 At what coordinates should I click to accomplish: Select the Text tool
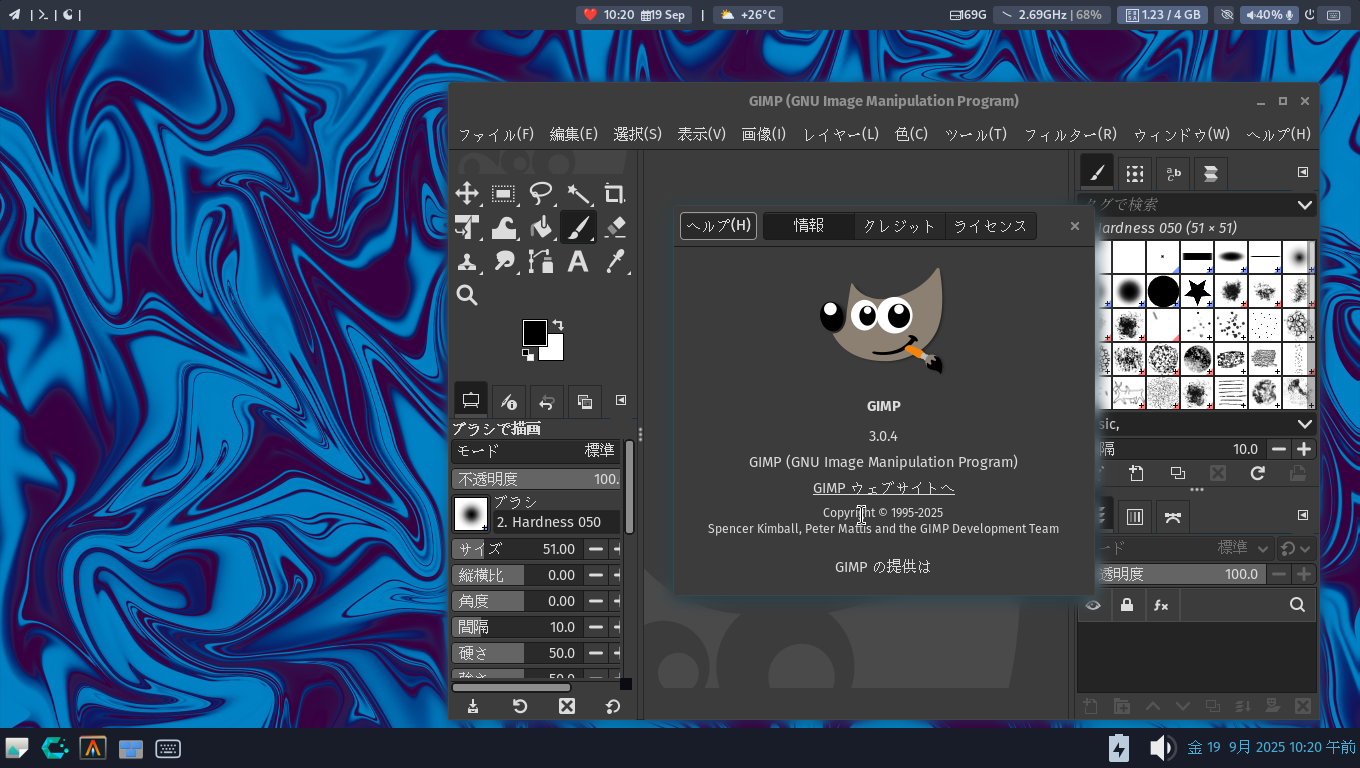578,262
